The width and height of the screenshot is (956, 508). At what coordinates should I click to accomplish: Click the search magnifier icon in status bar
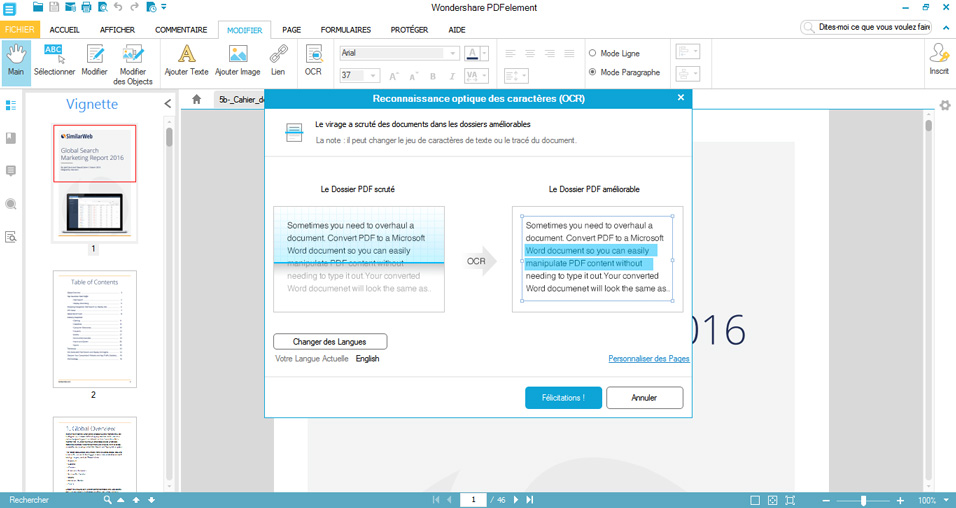pyautogui.click(x=107, y=500)
